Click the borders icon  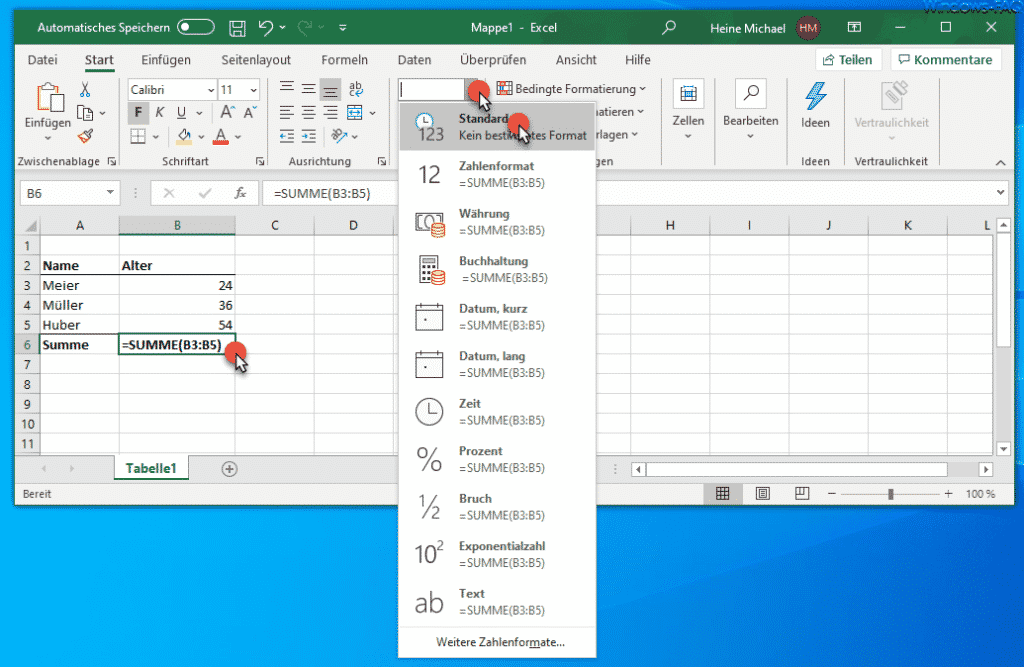(x=138, y=137)
